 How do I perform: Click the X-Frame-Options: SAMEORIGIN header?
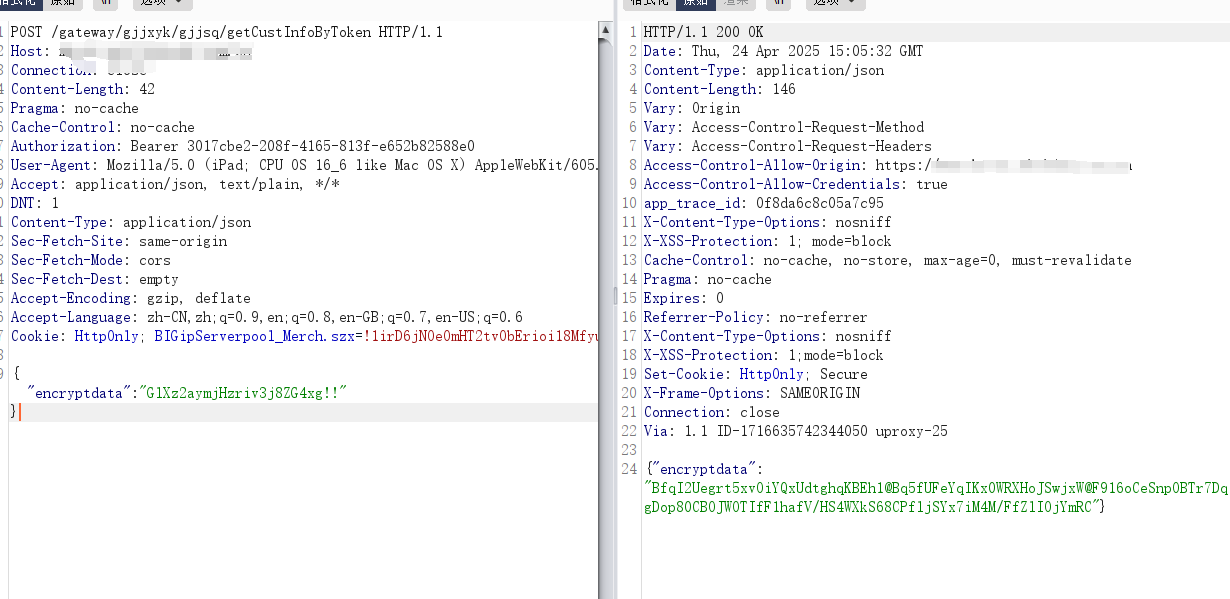coord(752,393)
